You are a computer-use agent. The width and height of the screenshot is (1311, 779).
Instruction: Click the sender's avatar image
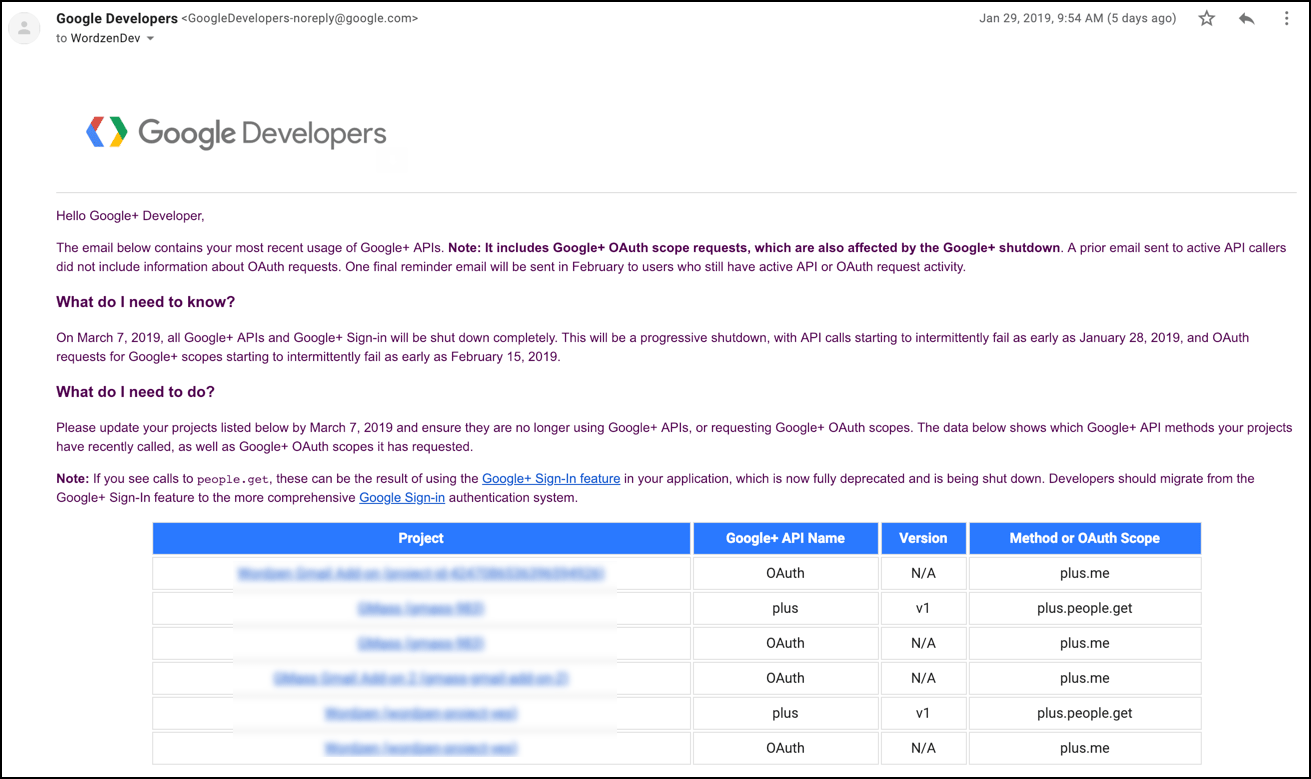(x=24, y=27)
